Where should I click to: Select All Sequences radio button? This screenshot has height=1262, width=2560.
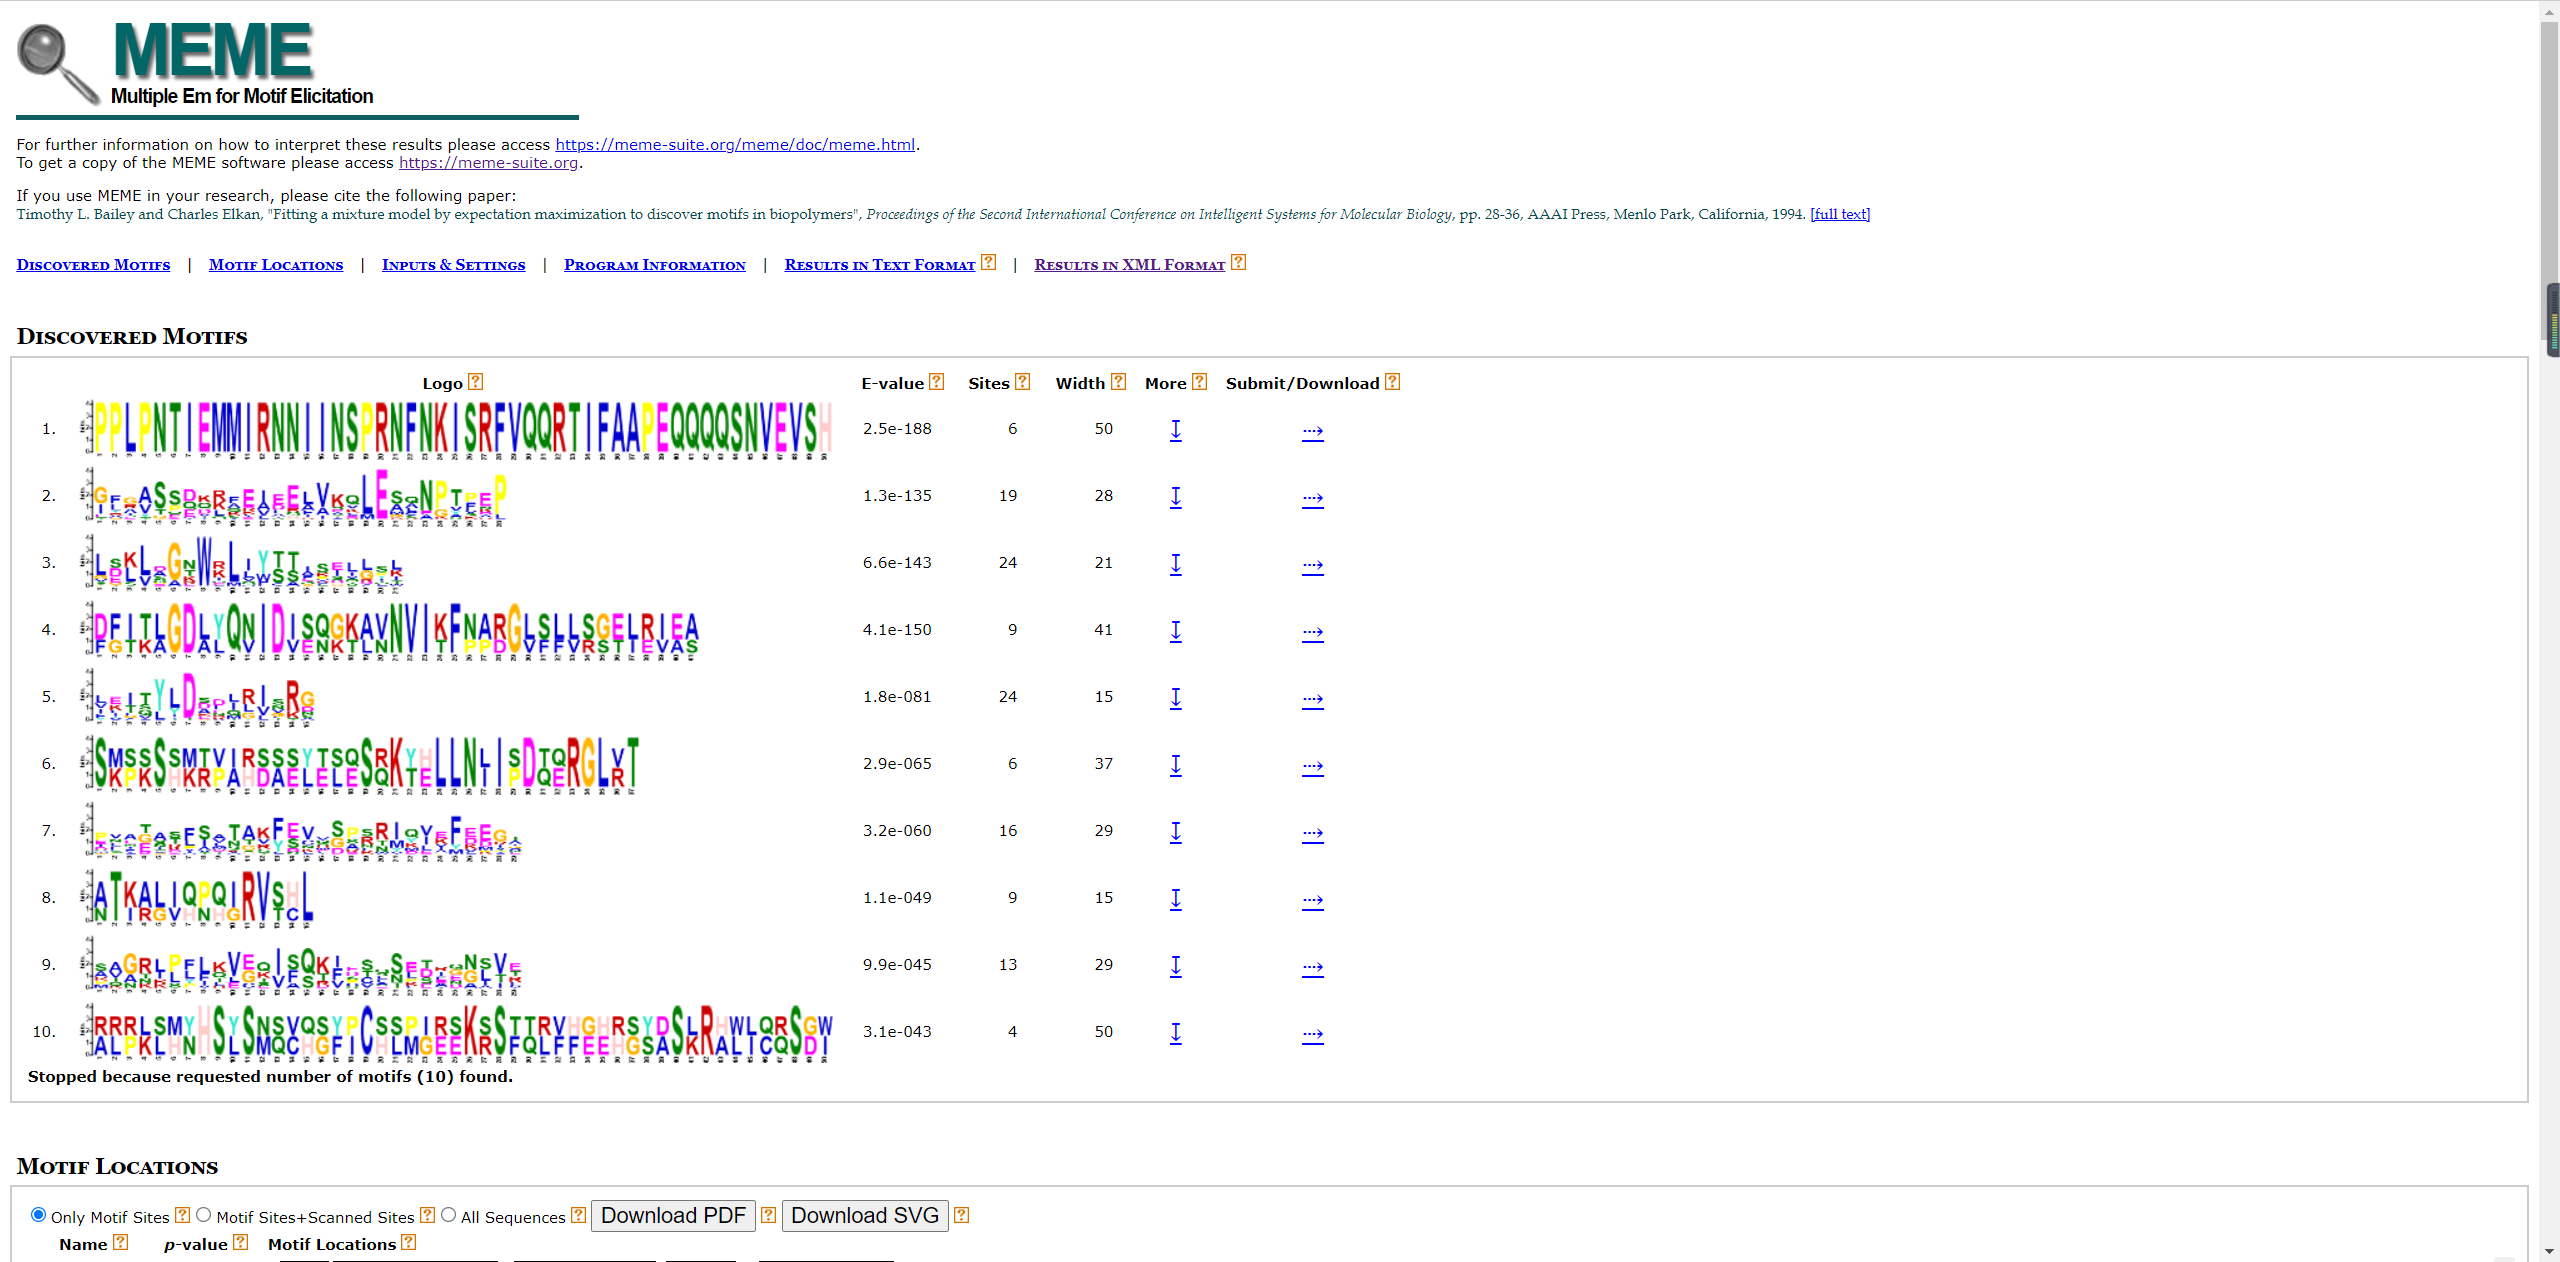(x=449, y=1215)
